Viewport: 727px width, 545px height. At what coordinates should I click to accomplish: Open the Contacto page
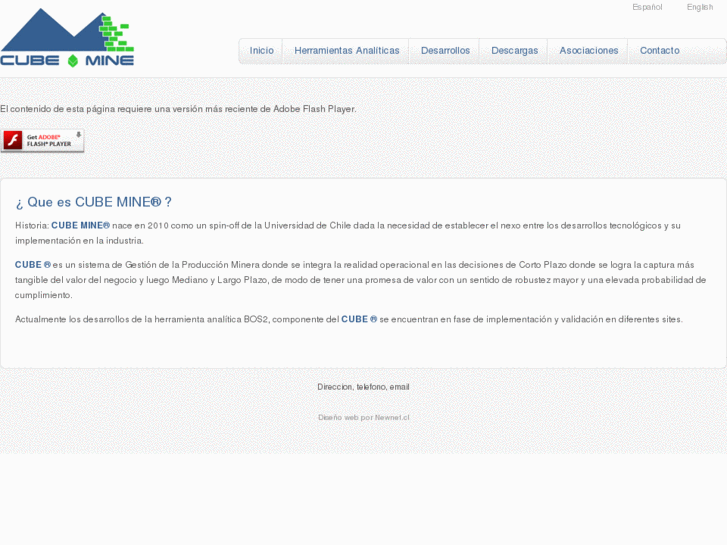coord(659,51)
